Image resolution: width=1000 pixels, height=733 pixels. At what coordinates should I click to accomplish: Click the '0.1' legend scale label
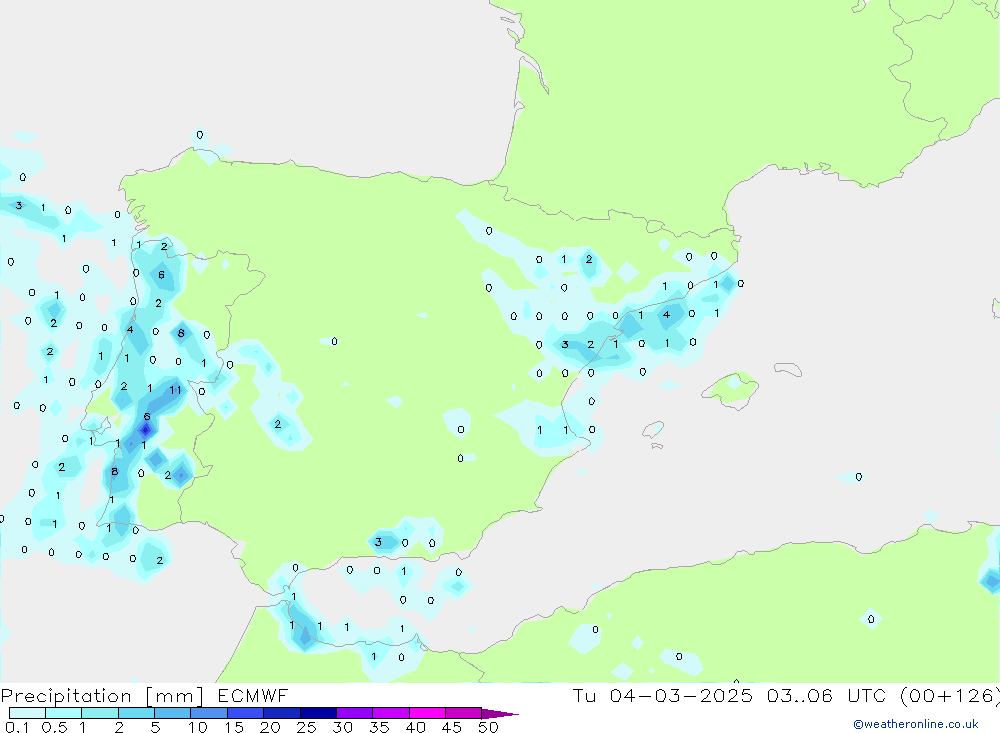click(17, 727)
